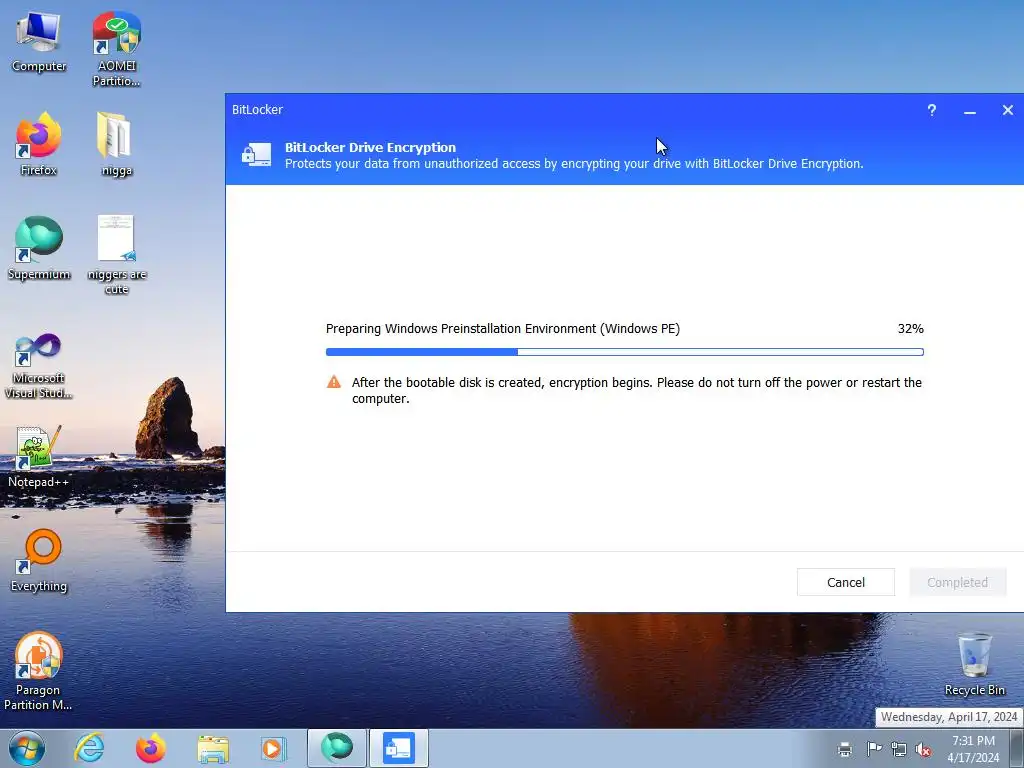Open the Windows Start menu

tap(27, 748)
